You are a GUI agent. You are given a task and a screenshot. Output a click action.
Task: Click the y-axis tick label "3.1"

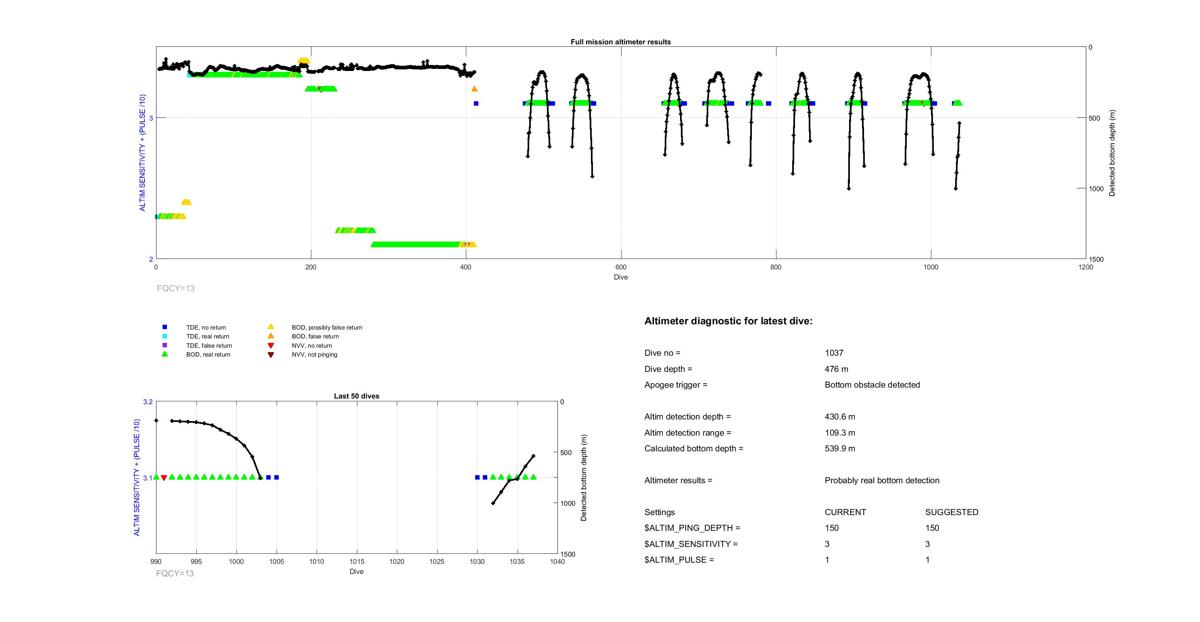coord(148,478)
